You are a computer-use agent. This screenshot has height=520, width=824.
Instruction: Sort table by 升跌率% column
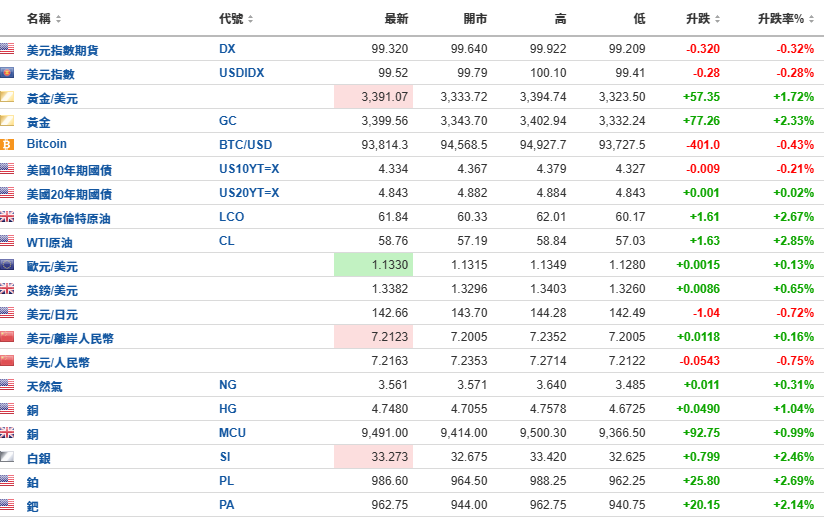point(786,19)
